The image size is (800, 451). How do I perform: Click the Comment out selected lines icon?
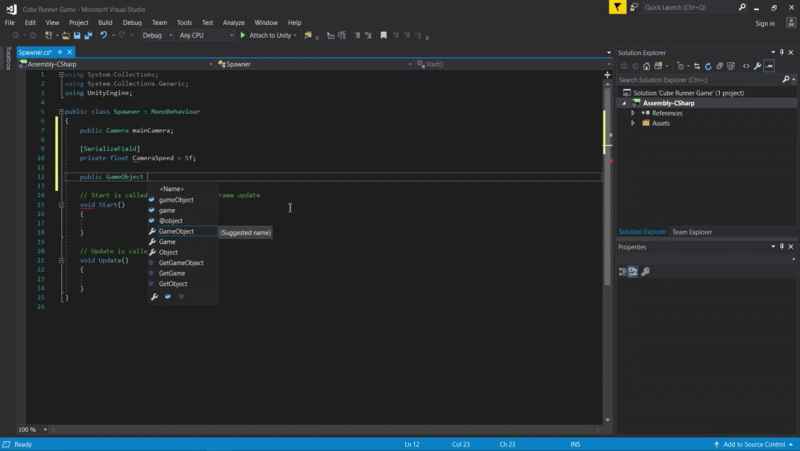click(357, 35)
